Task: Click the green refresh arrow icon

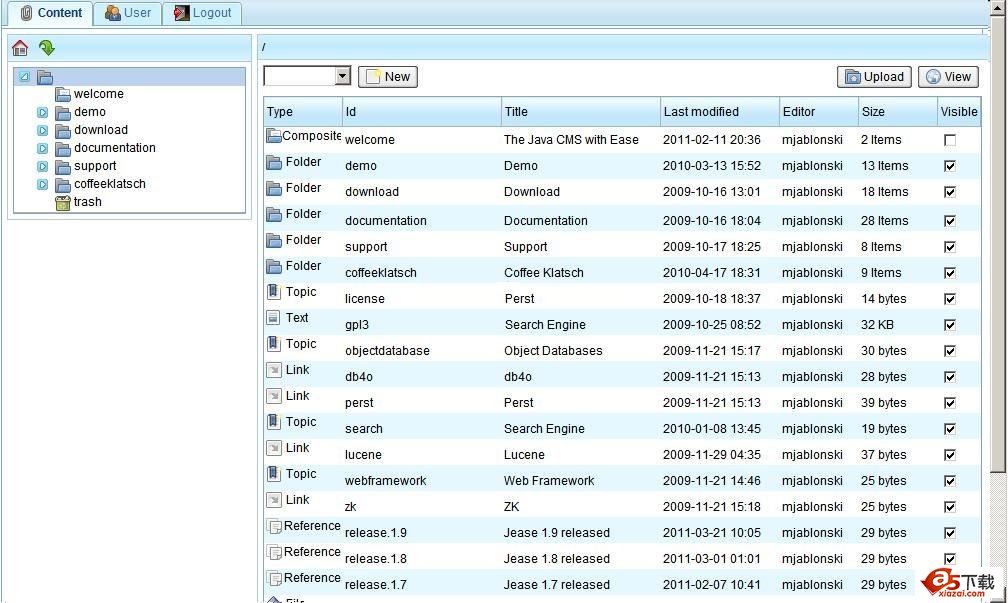Action: [x=47, y=48]
